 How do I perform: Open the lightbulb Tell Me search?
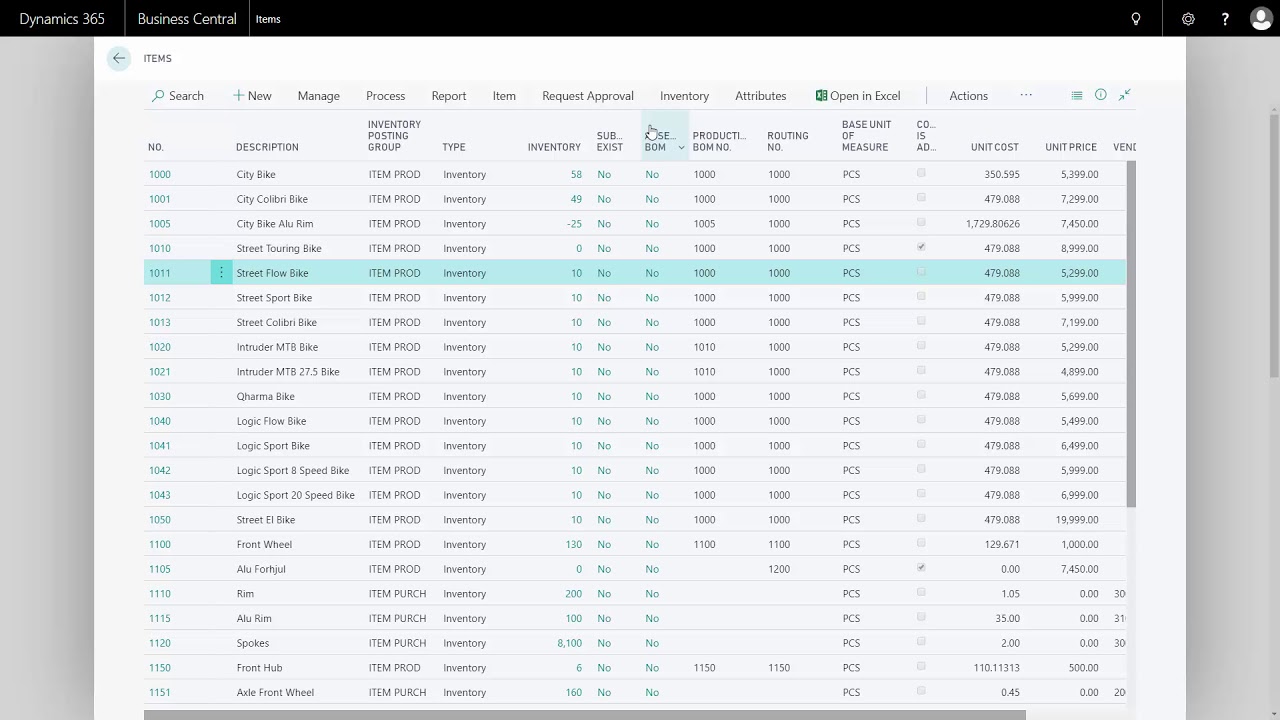[x=1136, y=19]
